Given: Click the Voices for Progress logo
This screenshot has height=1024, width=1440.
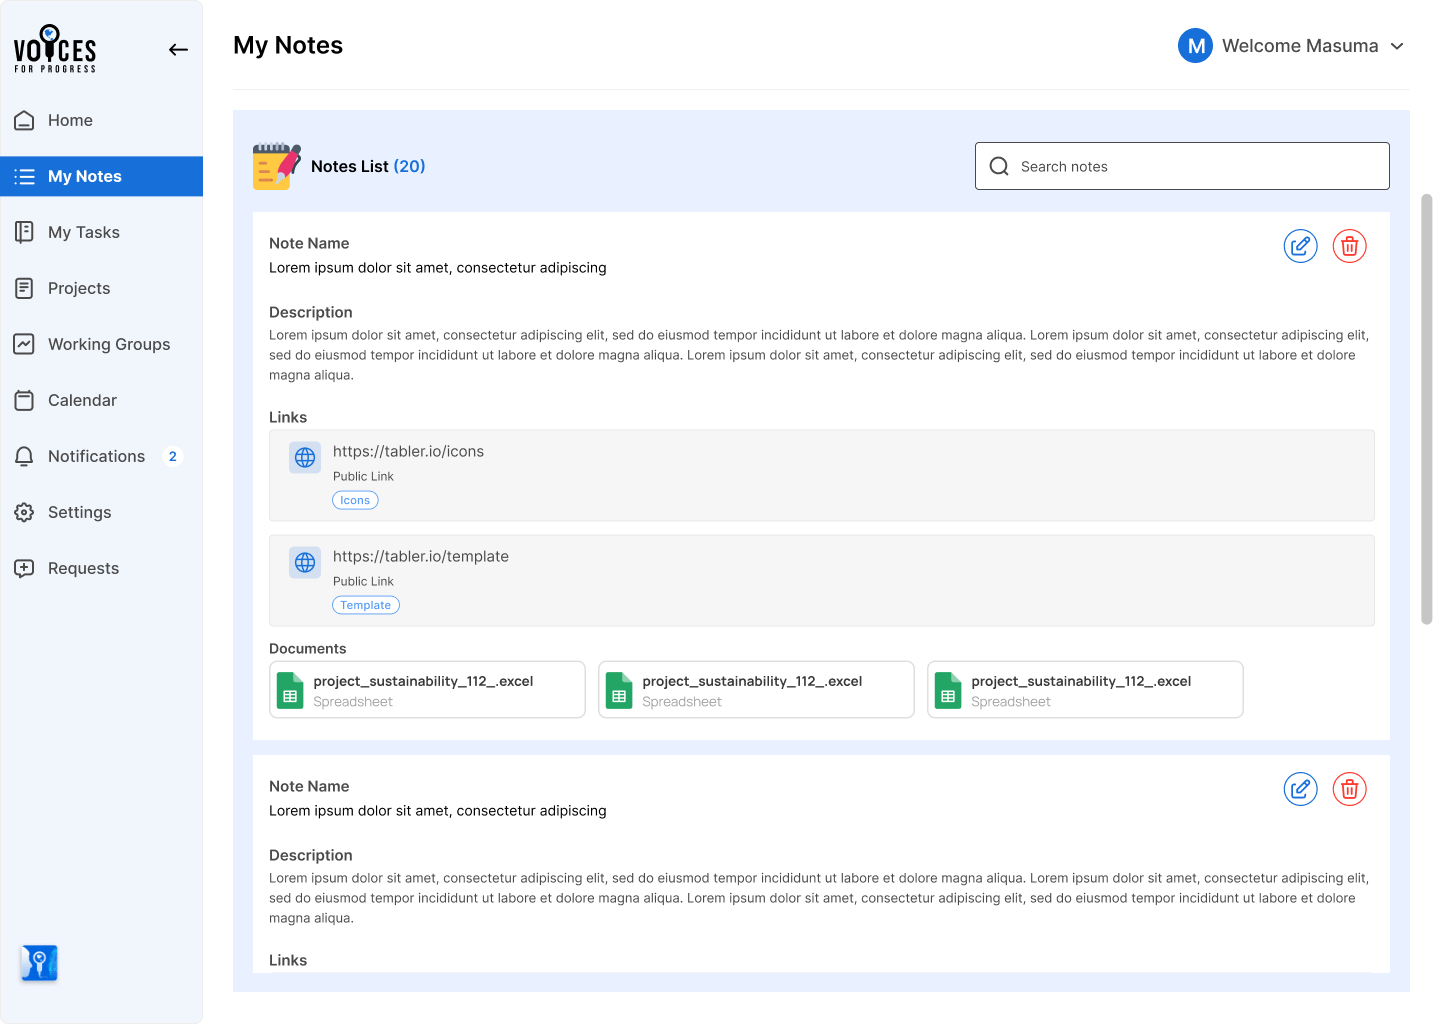Looking at the screenshot, I should coord(55,47).
